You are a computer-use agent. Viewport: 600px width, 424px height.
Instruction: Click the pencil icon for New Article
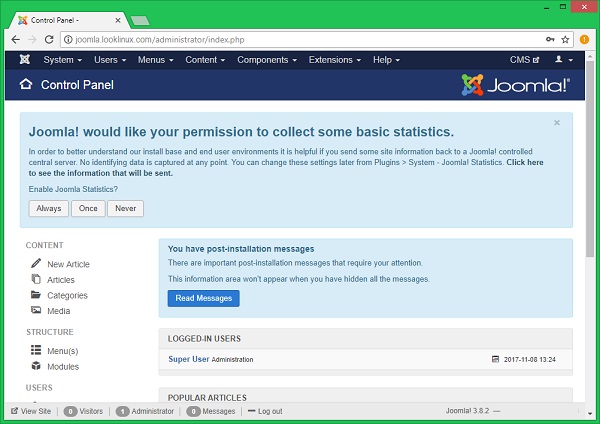pos(36,263)
